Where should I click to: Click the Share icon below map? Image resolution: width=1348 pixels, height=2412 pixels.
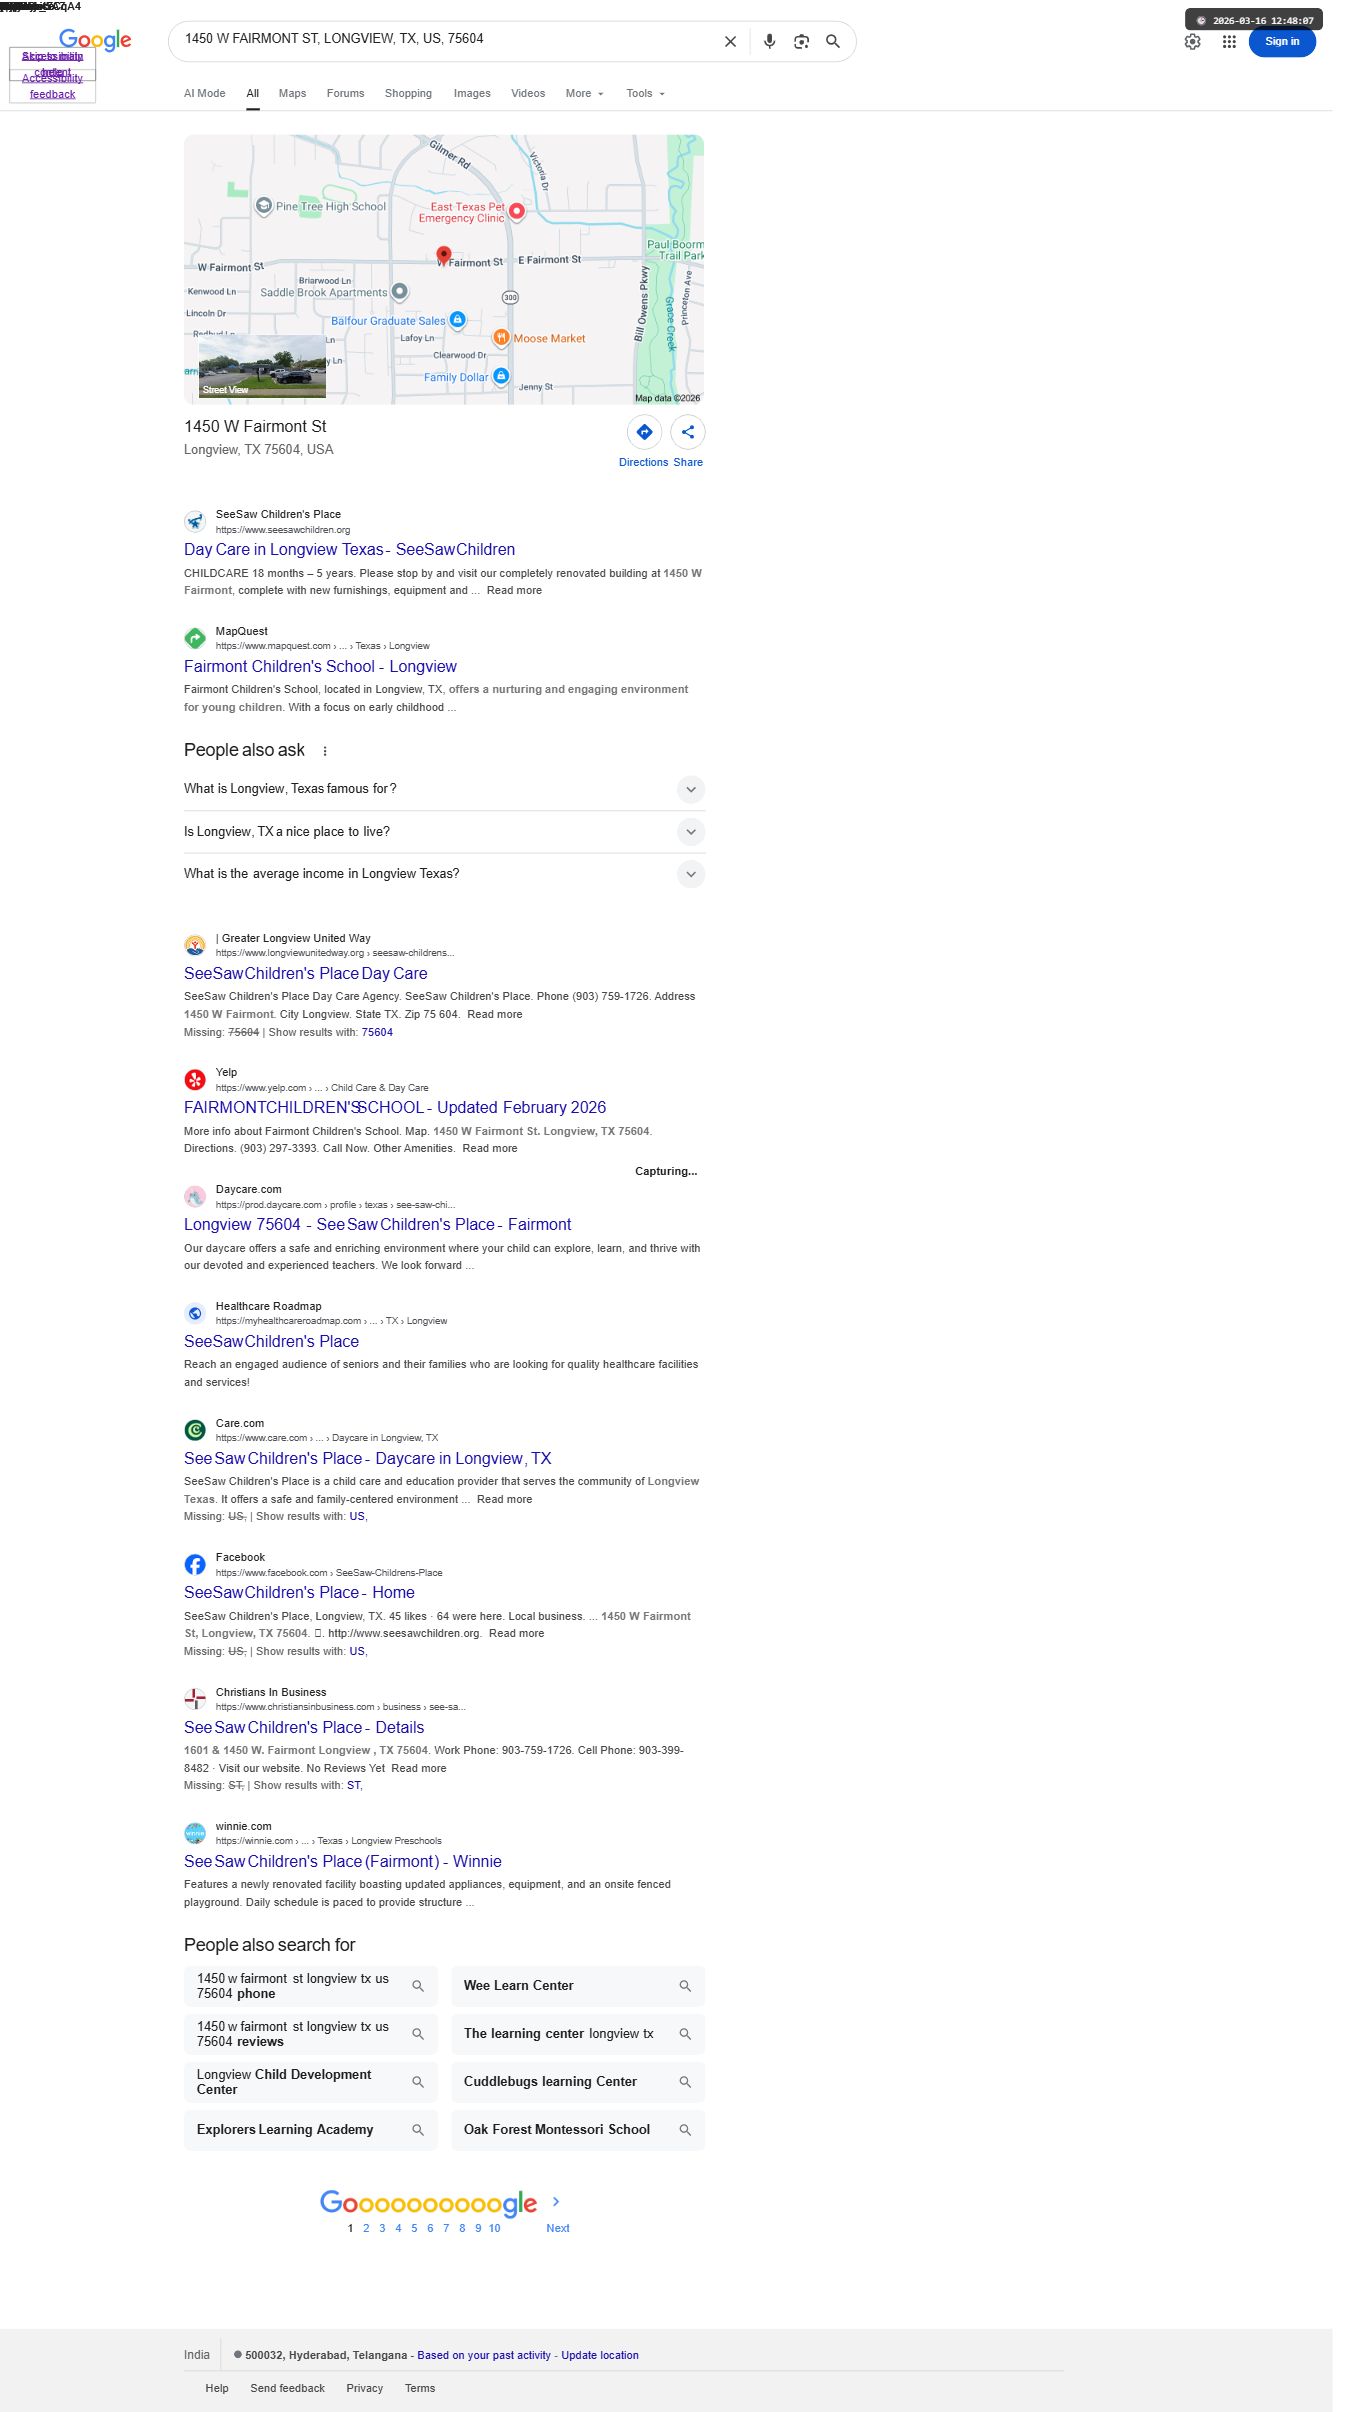click(x=688, y=432)
